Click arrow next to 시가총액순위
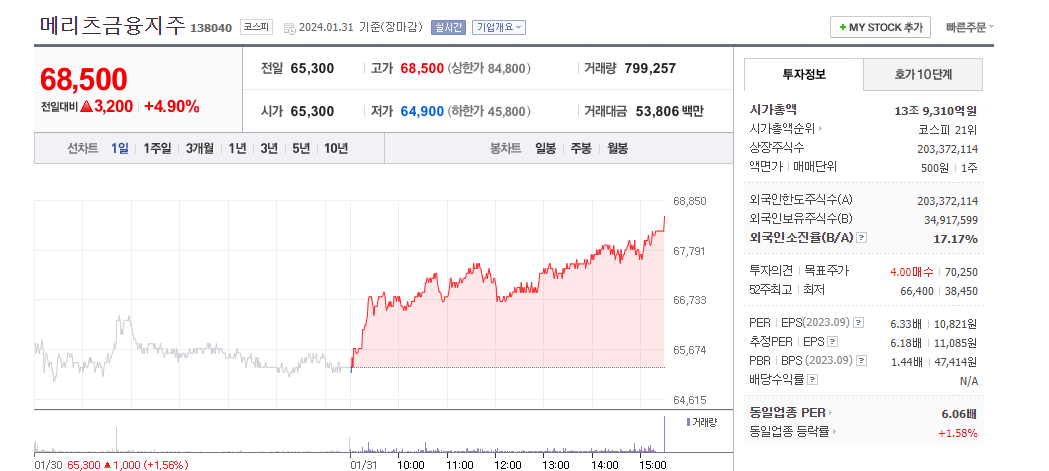 tap(821, 128)
